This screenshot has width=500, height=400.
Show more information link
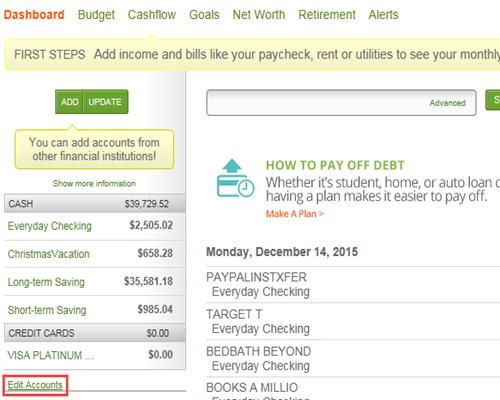94,183
